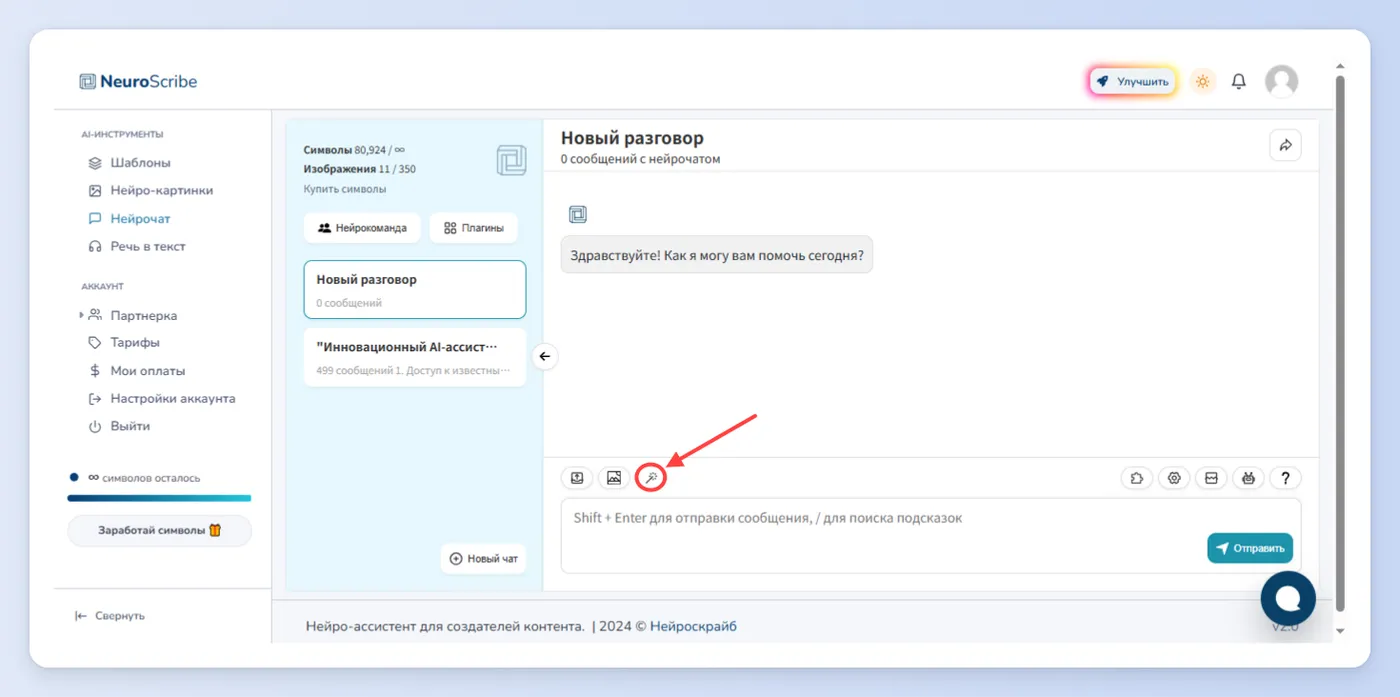The image size is (1400, 697).
Task: Open the Нейрокоманда button
Action: coord(362,228)
